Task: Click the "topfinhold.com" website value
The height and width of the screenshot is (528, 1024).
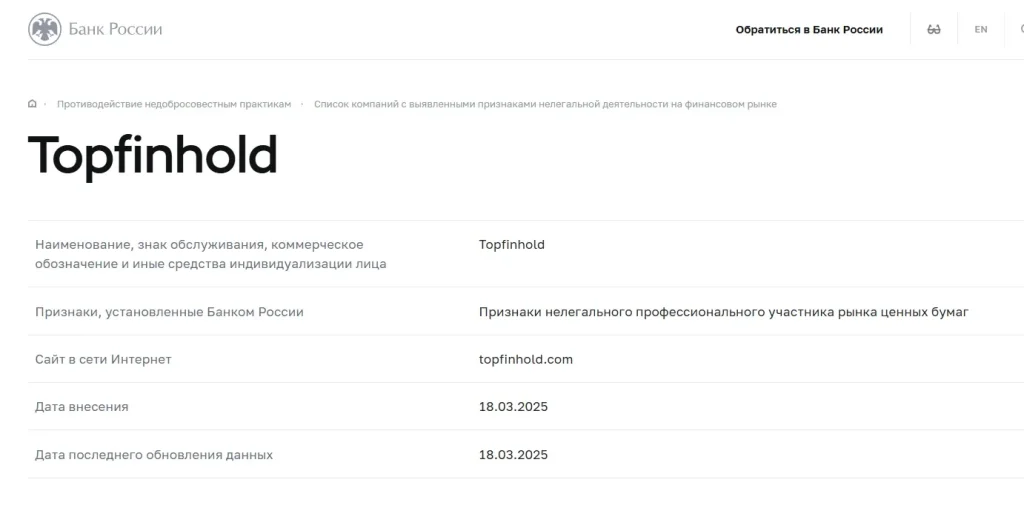Action: pos(526,359)
